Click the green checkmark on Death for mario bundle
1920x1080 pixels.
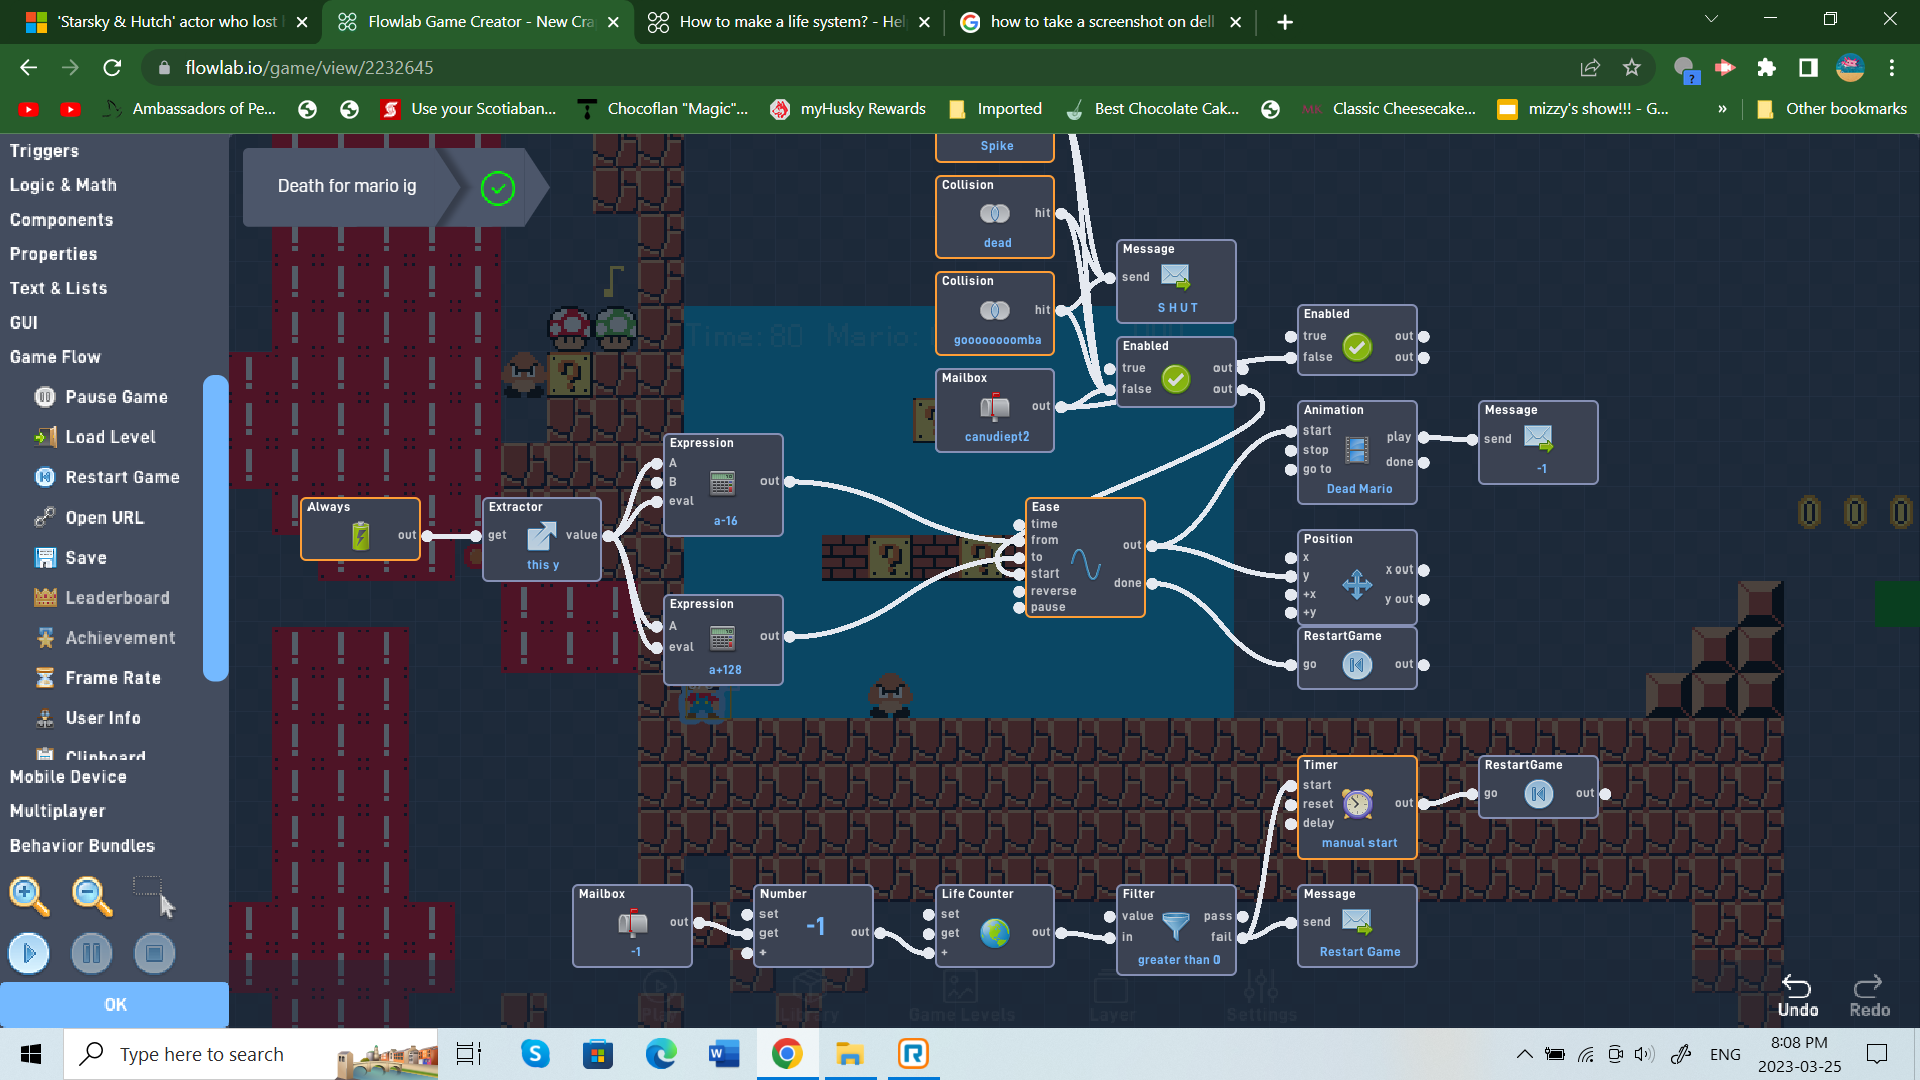tap(497, 188)
